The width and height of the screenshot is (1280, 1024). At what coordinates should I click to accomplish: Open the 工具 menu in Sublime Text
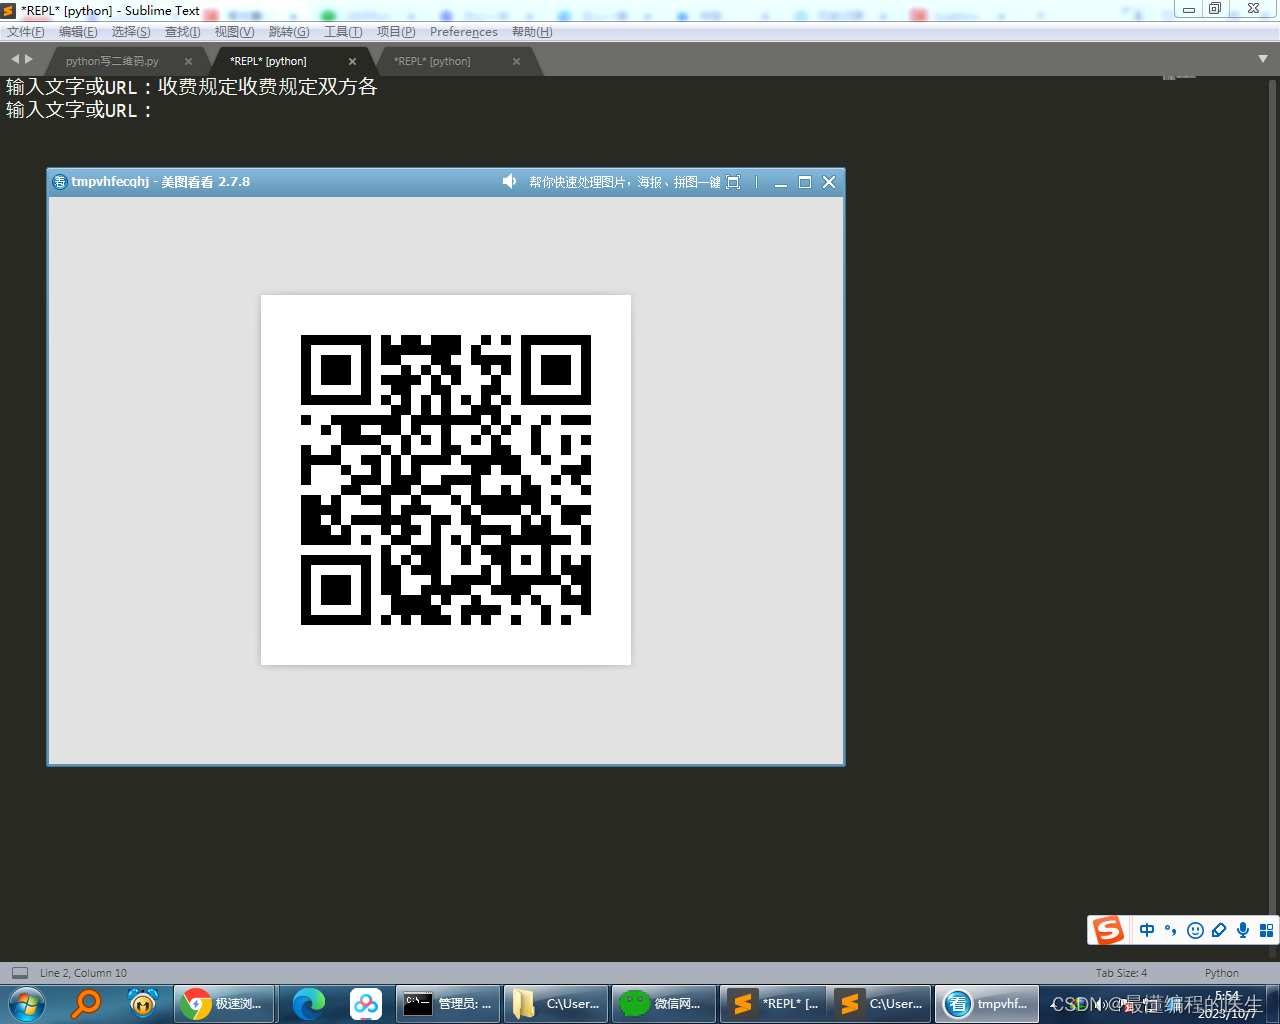coord(342,31)
